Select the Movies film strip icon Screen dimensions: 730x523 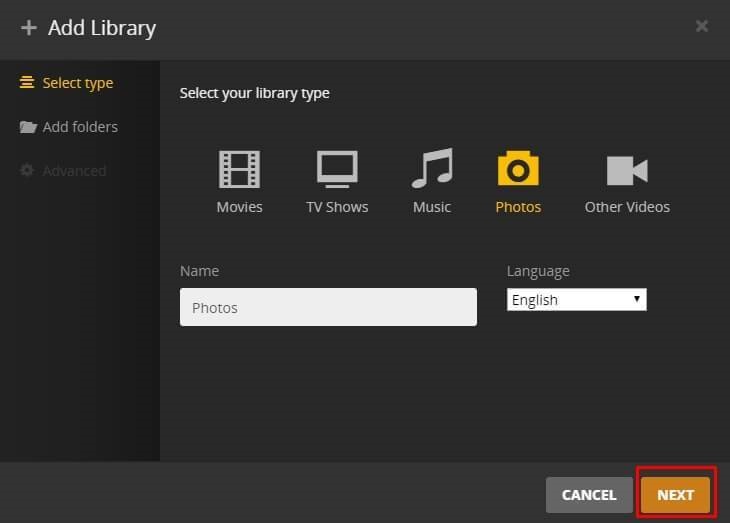(239, 169)
